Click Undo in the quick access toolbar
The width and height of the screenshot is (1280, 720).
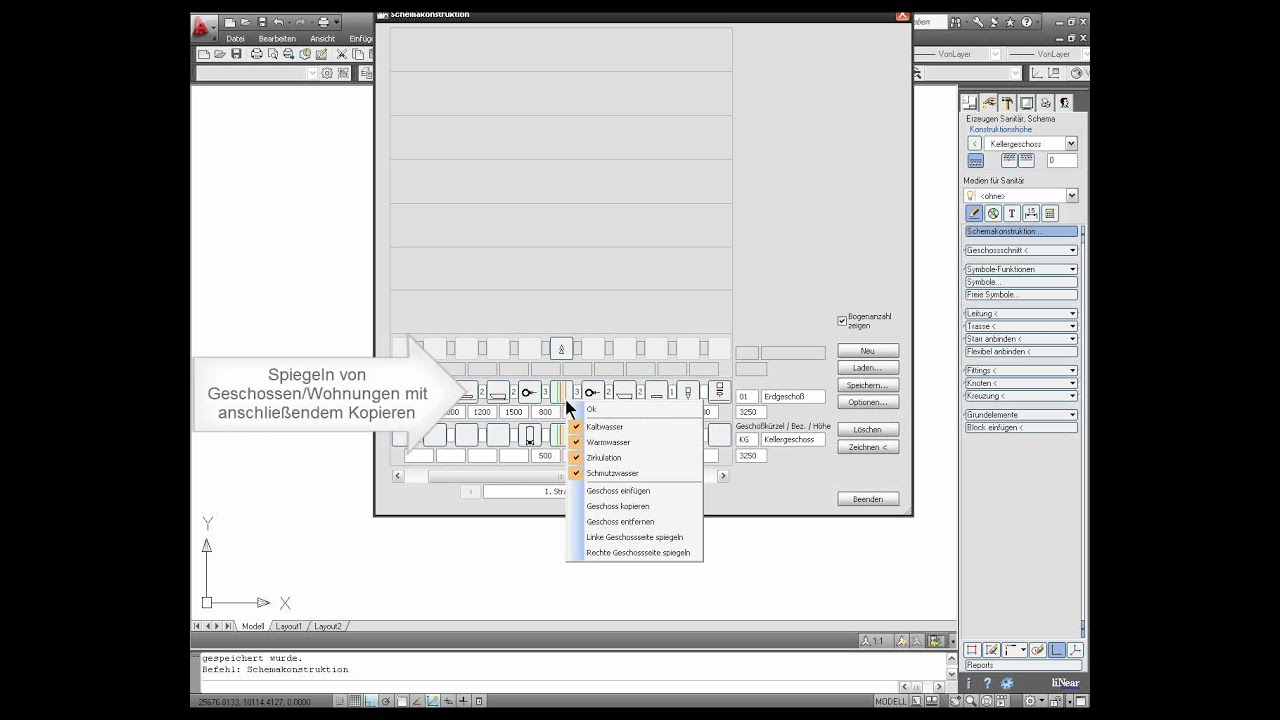click(278, 22)
